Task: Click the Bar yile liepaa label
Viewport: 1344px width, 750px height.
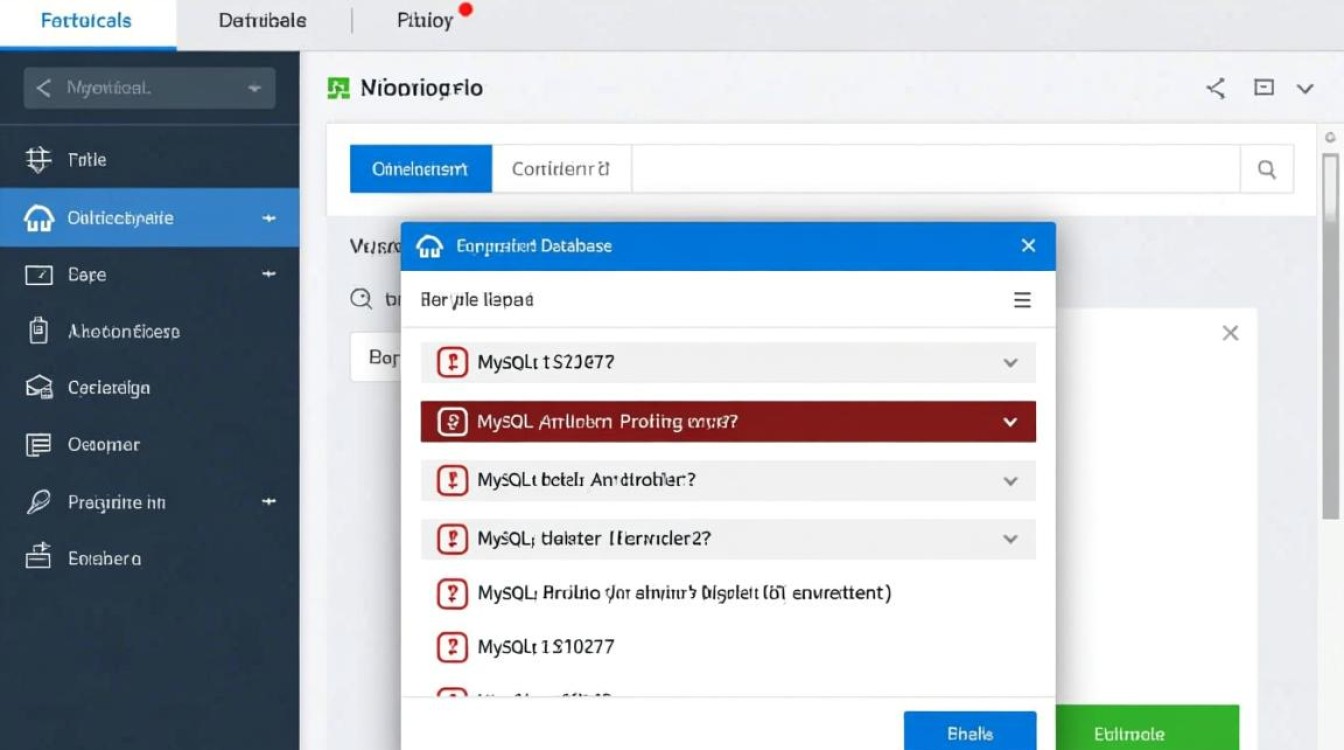Action: [x=477, y=299]
